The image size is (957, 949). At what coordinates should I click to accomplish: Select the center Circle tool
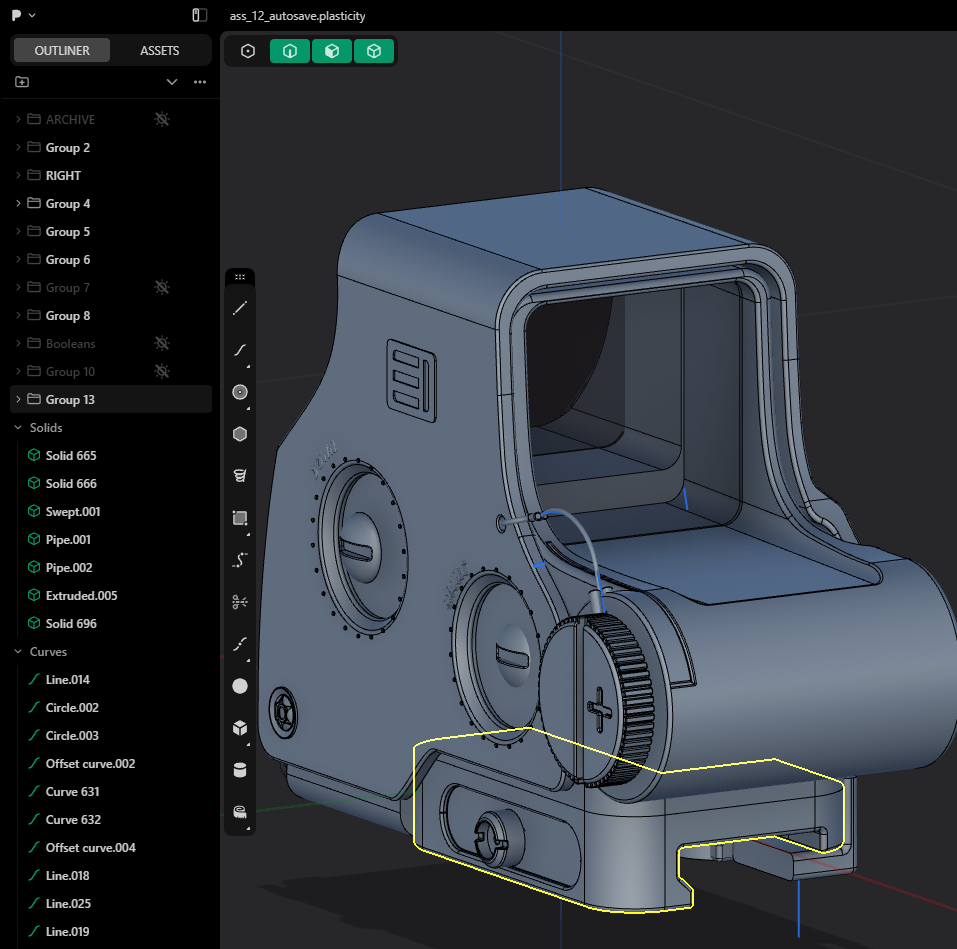pyautogui.click(x=240, y=392)
